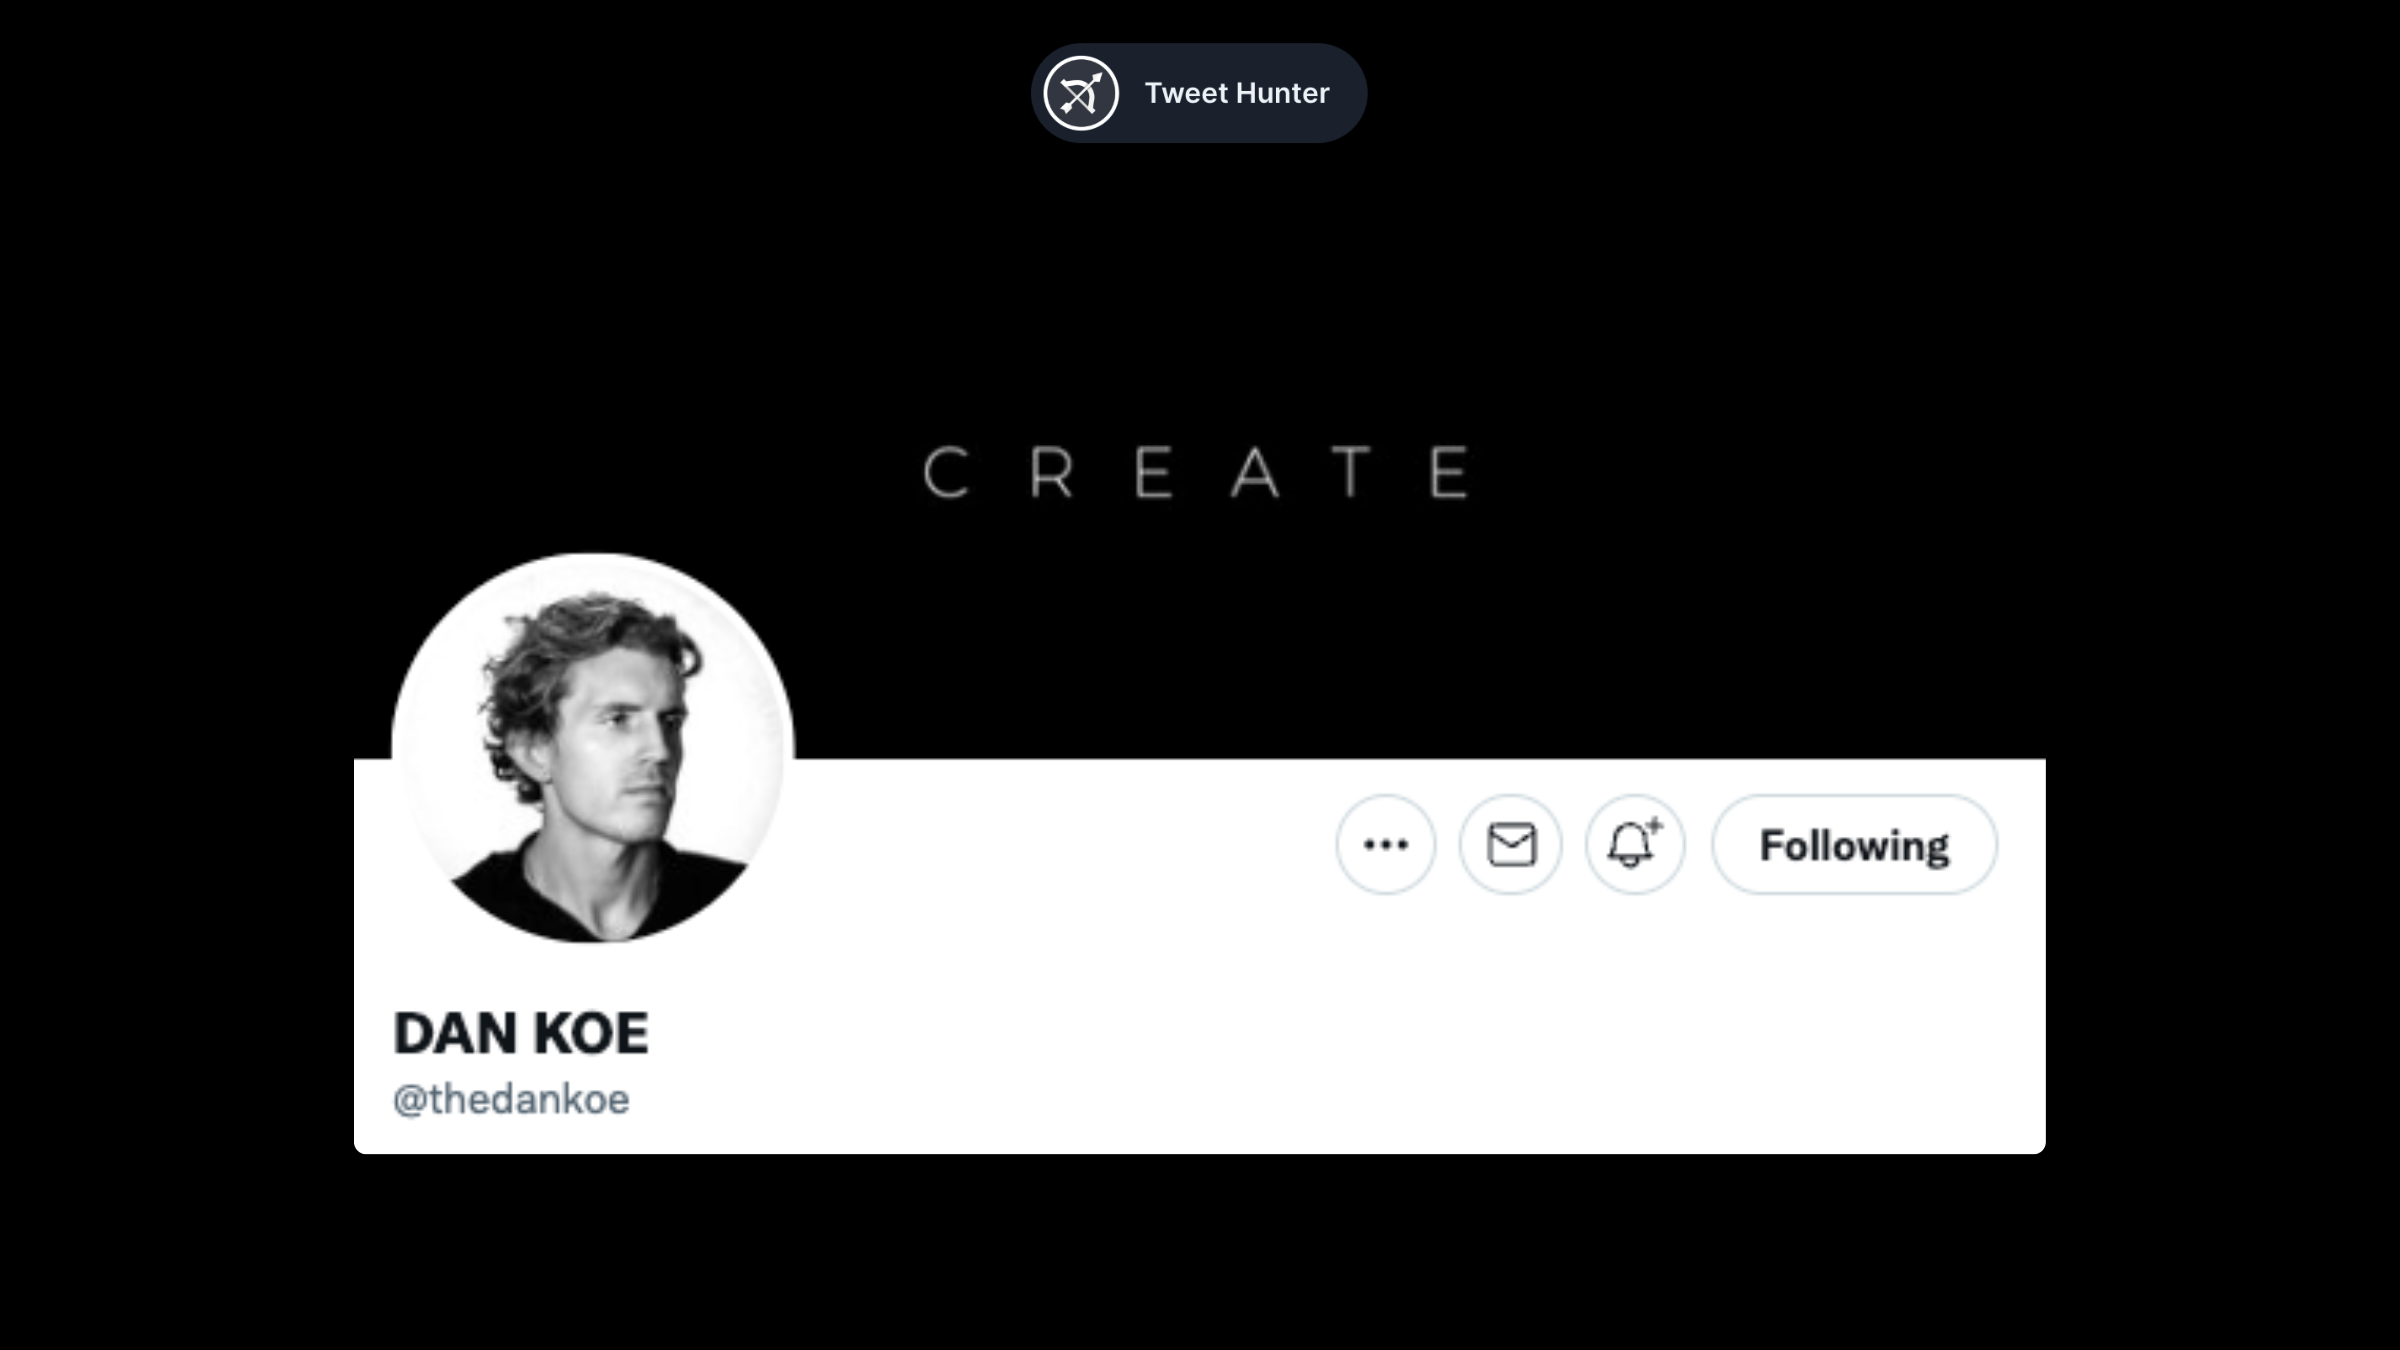Toggle notifications with the bell-plus control
Viewport: 2400px width, 1350px height.
1634,845
